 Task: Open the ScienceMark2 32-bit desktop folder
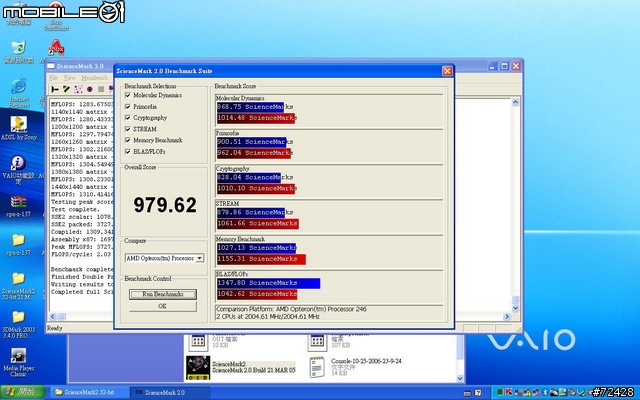click(x=18, y=278)
